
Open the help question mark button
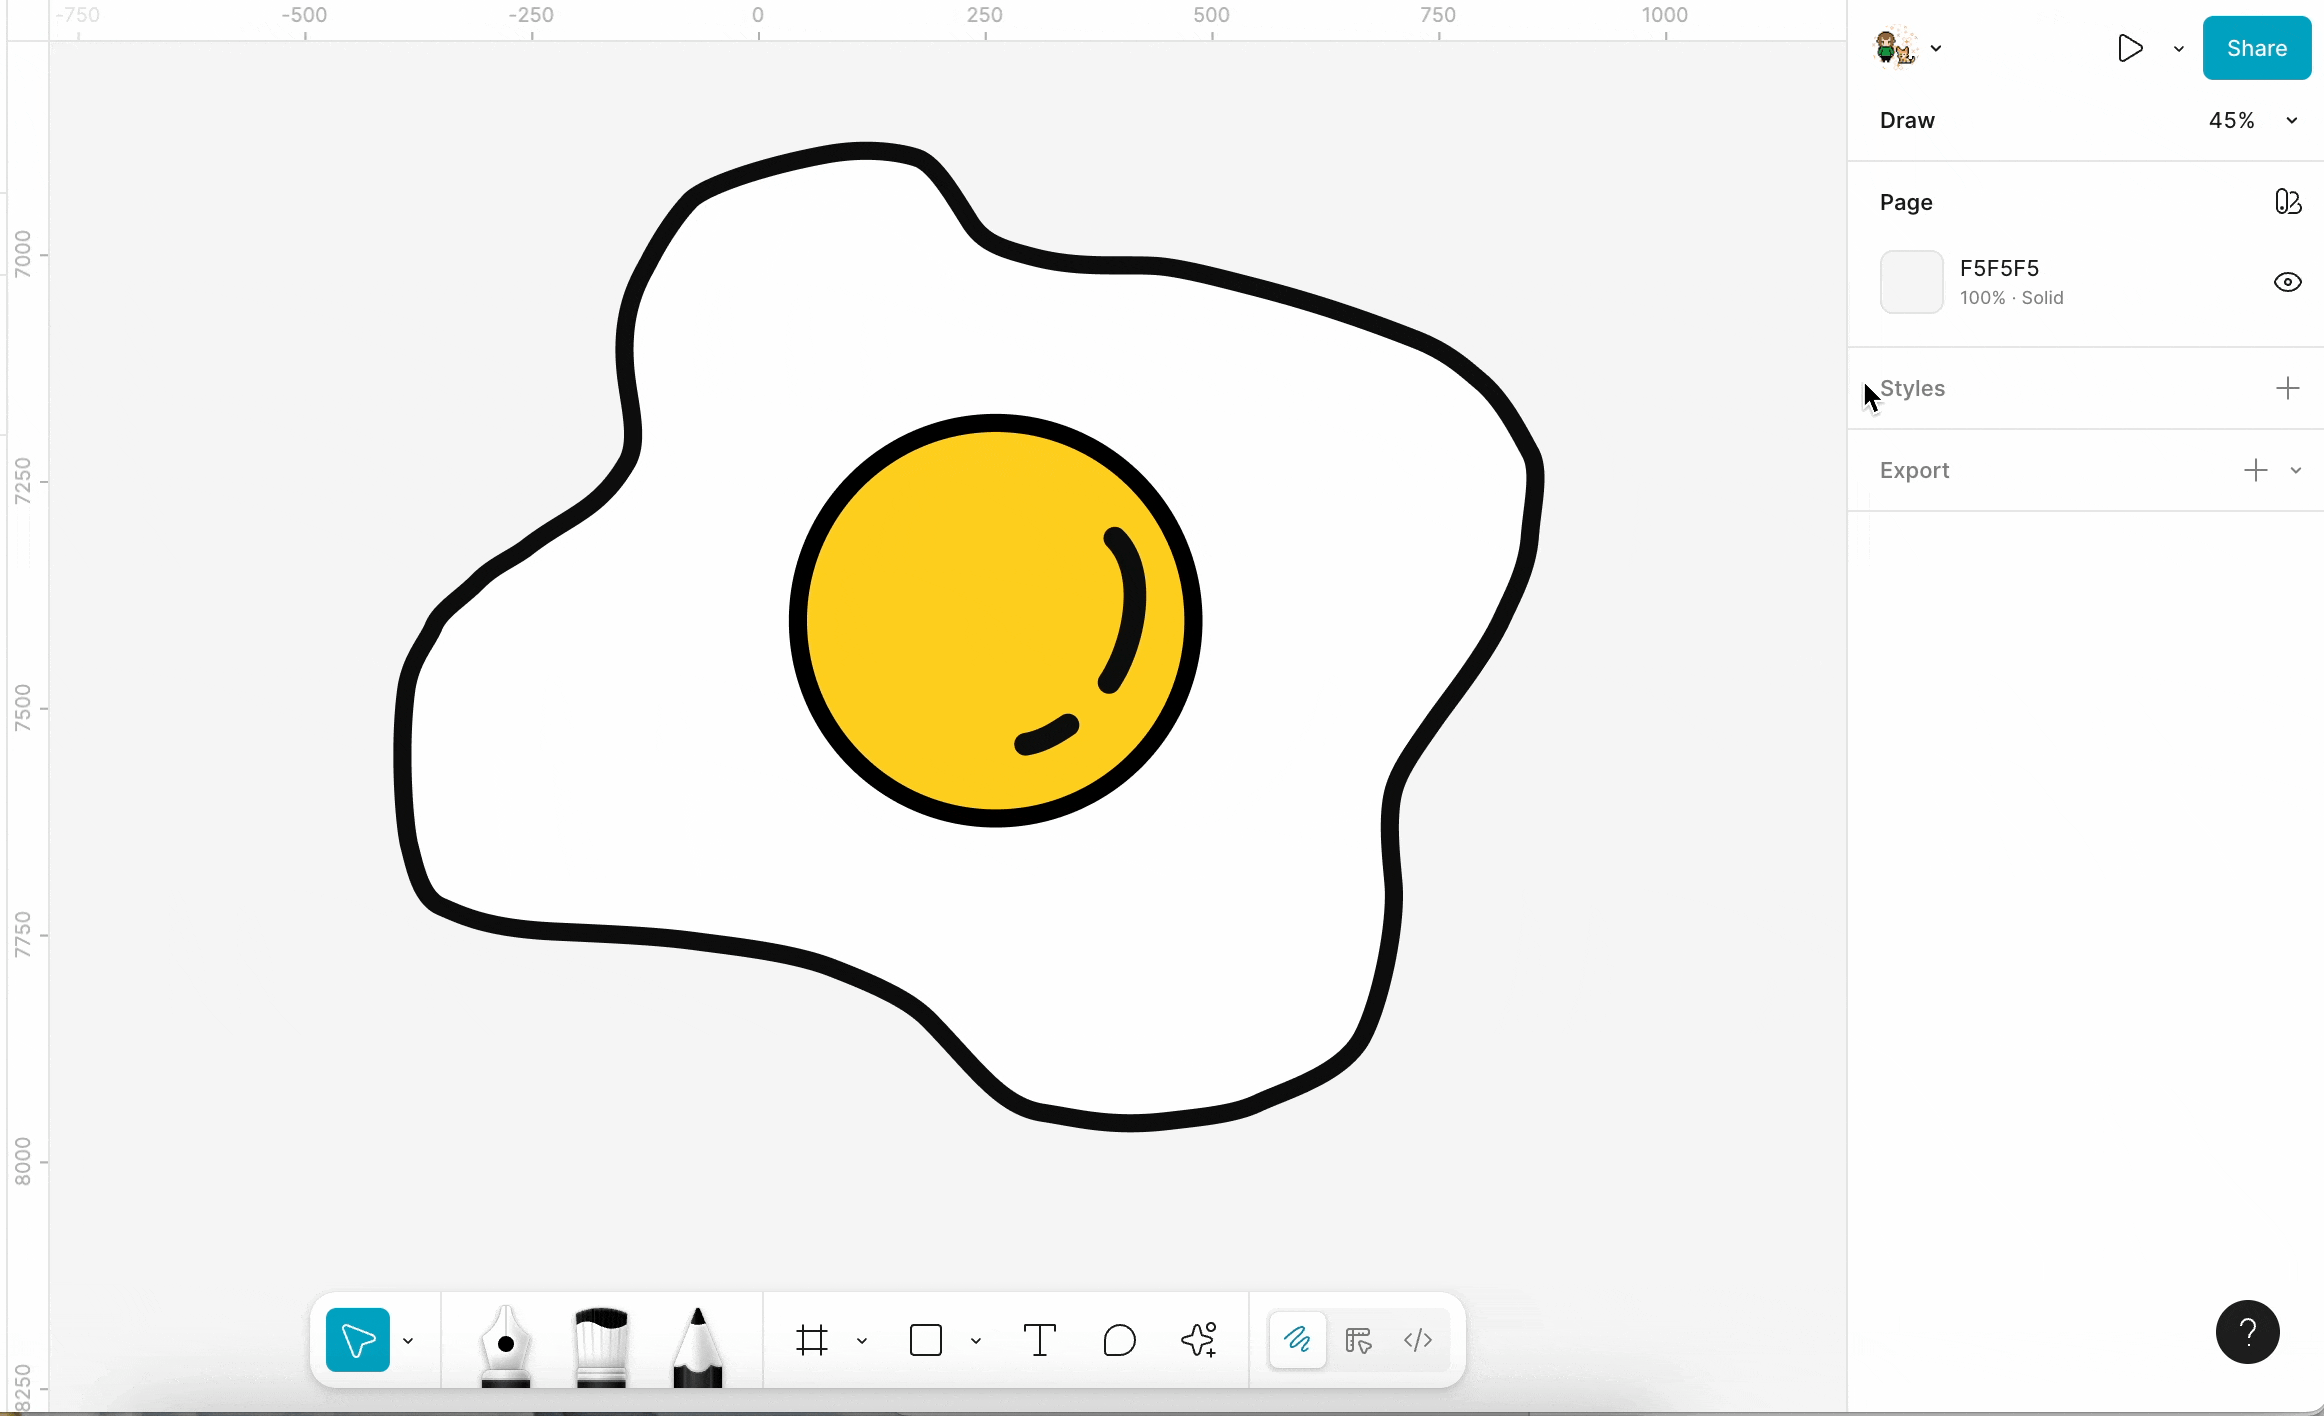click(x=2247, y=1332)
